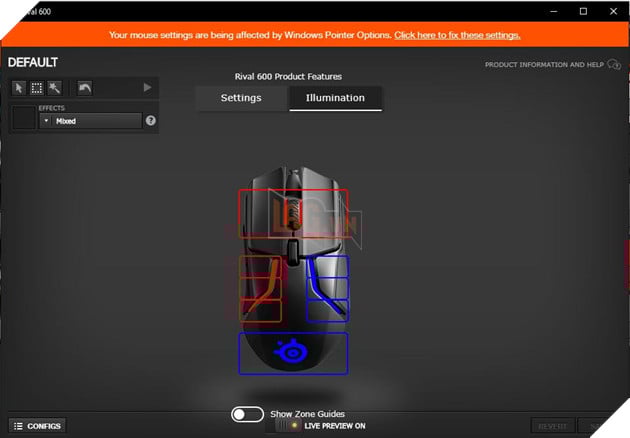The height and width of the screenshot is (438, 630).
Task: Select the red scroll wheel lighting zone
Action: point(293,212)
